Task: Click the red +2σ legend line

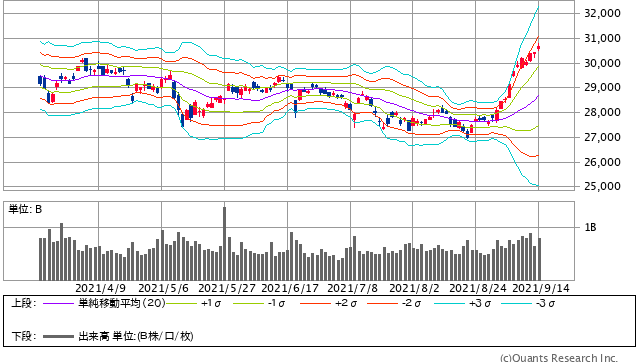Action: pos(315,303)
